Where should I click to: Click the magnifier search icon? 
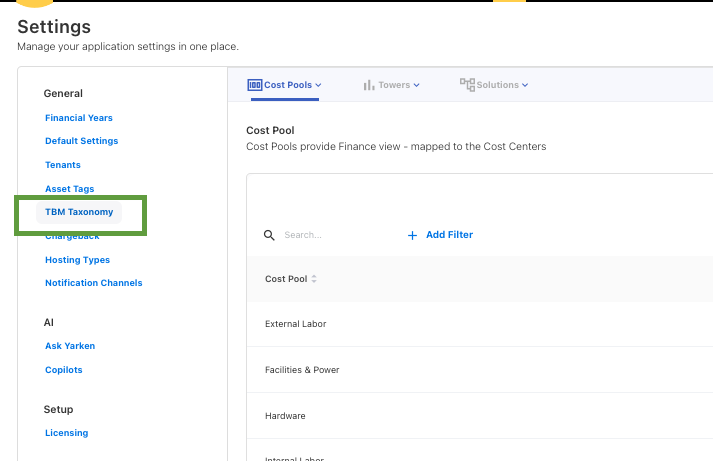tap(269, 235)
